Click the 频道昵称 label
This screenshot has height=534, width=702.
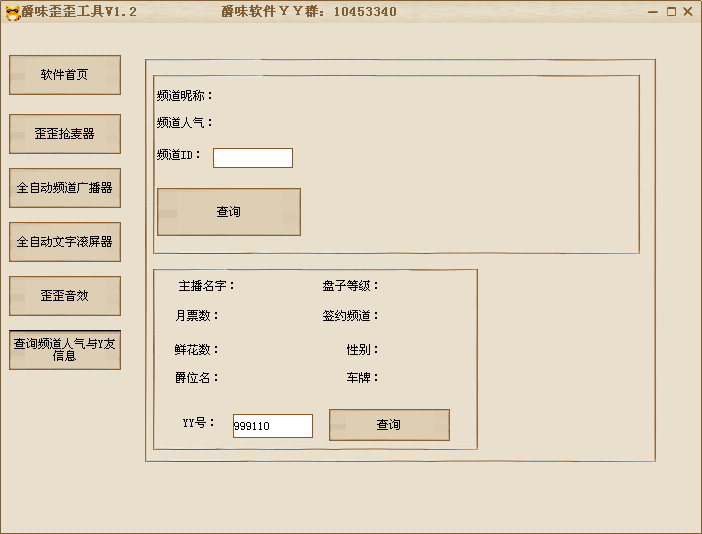185,96
